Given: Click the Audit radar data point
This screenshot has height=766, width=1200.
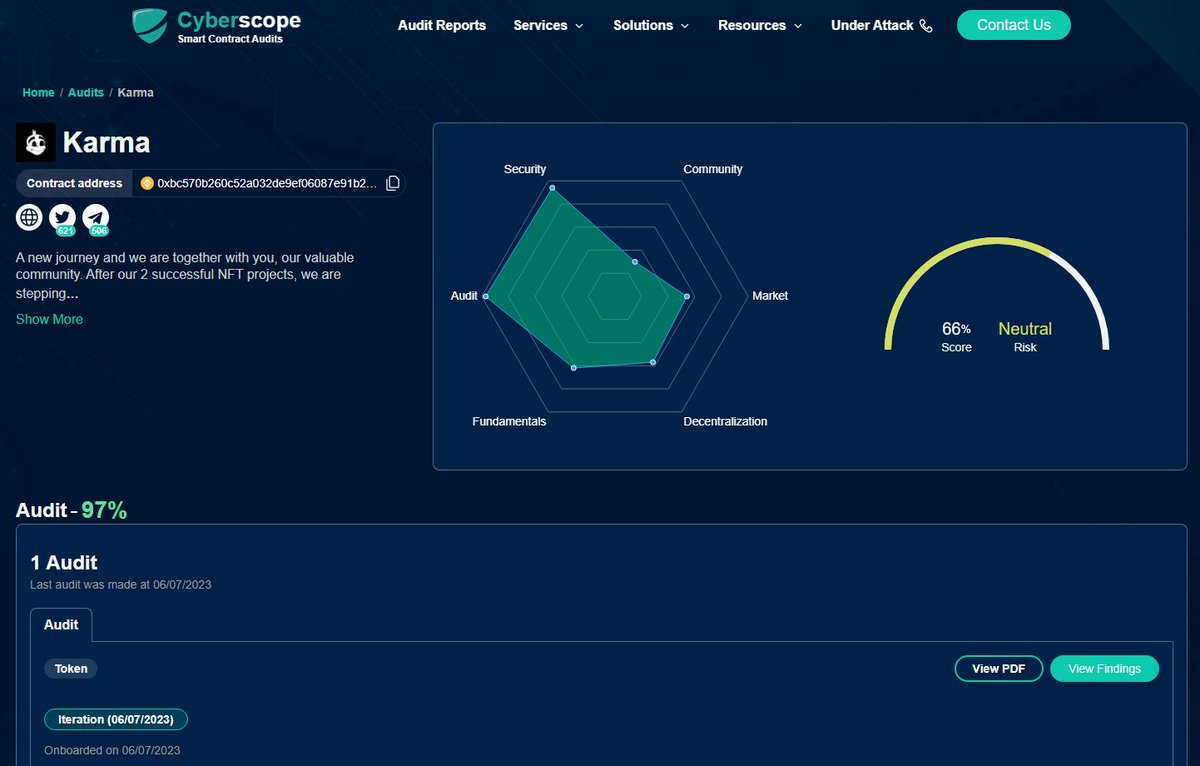Looking at the screenshot, I should [x=486, y=296].
